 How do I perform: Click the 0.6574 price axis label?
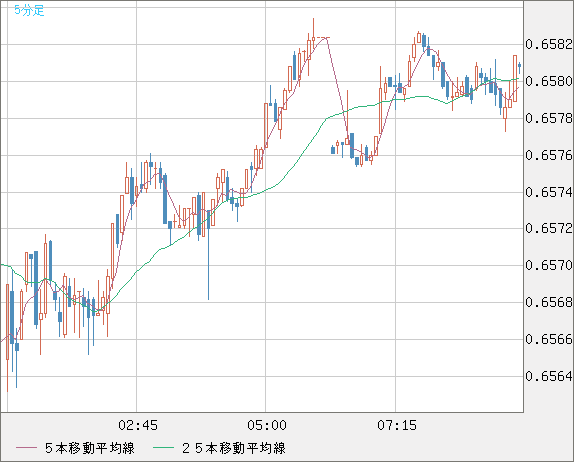[549, 192]
